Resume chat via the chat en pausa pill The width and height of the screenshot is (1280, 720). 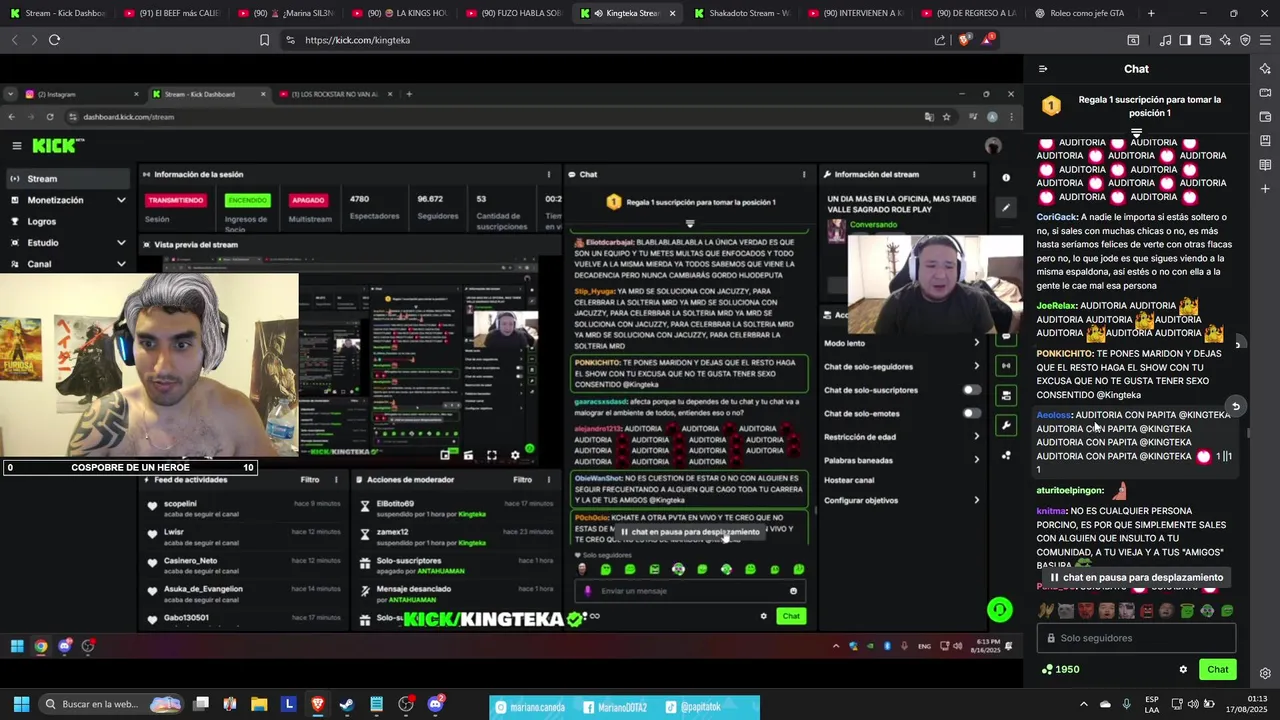(1136, 577)
